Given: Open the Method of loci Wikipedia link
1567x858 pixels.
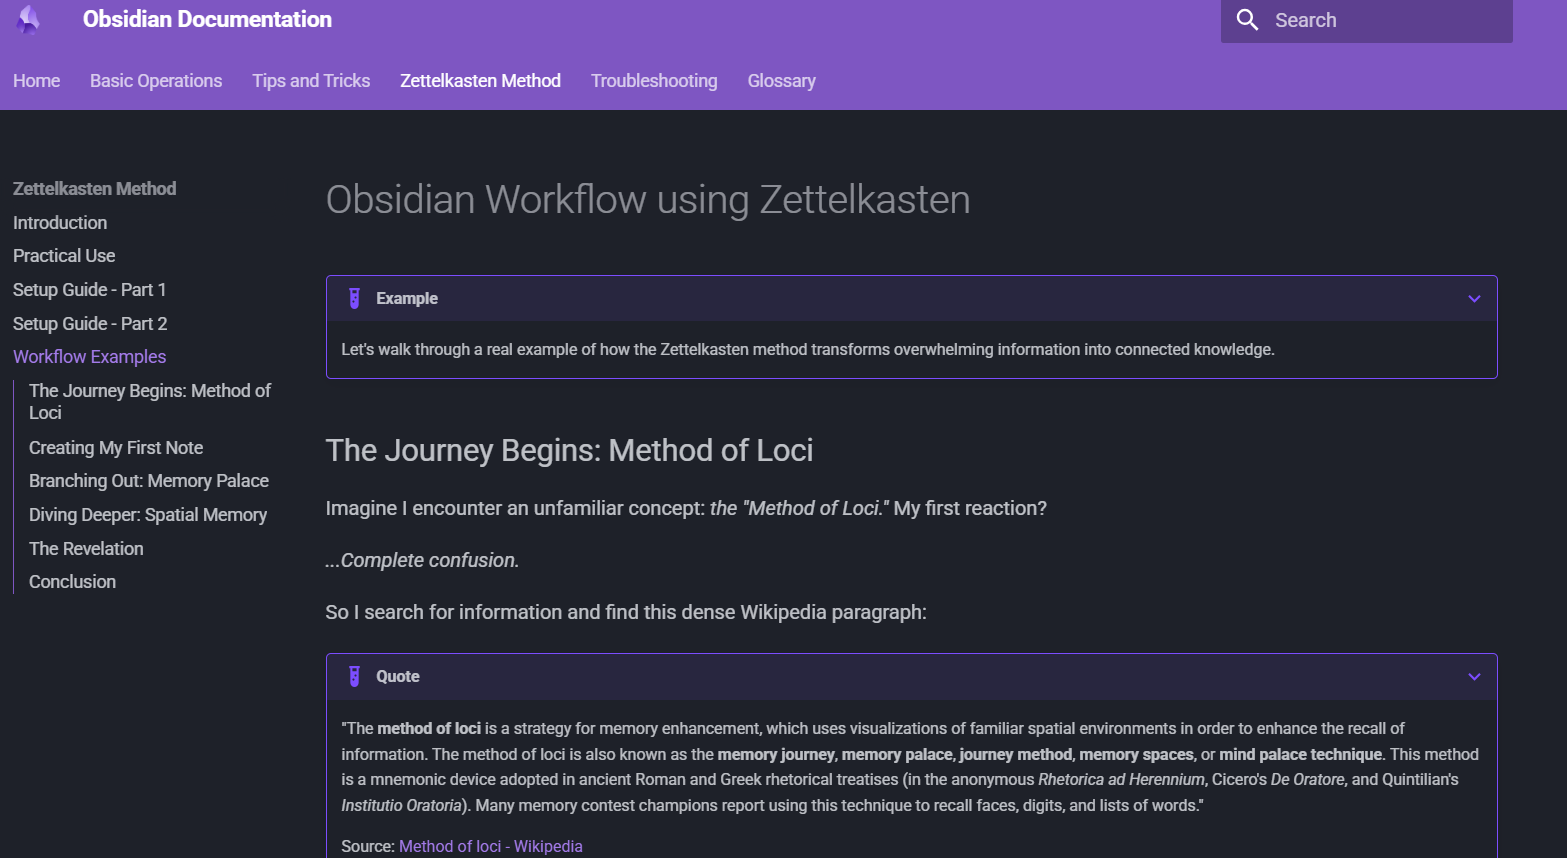Looking at the screenshot, I should coord(490,845).
